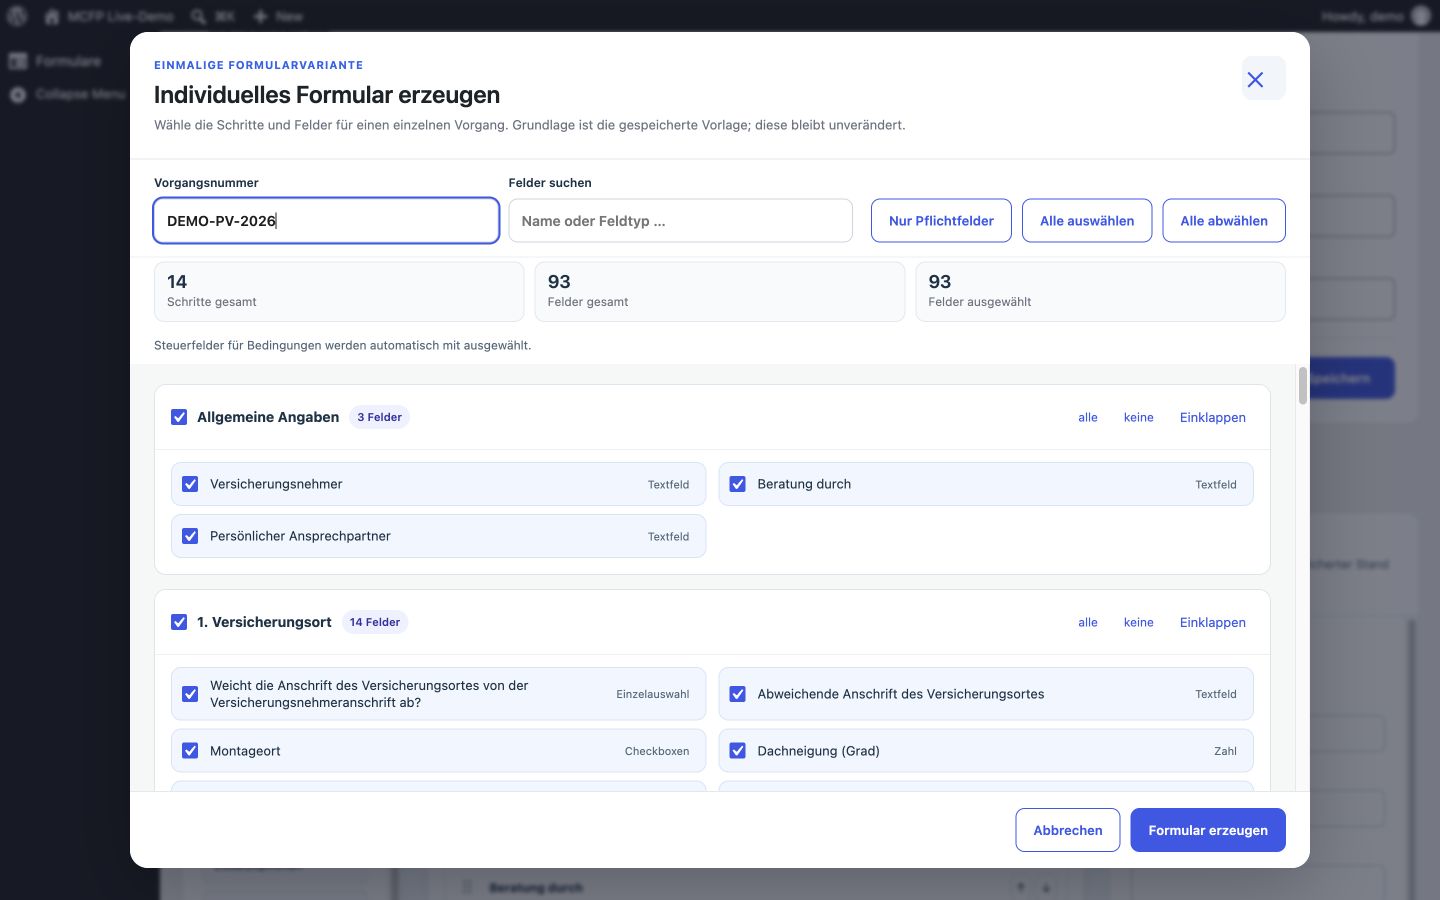1440x900 pixels.
Task: Uncheck Dachneigung (Grad) checkbox
Action: tap(738, 751)
